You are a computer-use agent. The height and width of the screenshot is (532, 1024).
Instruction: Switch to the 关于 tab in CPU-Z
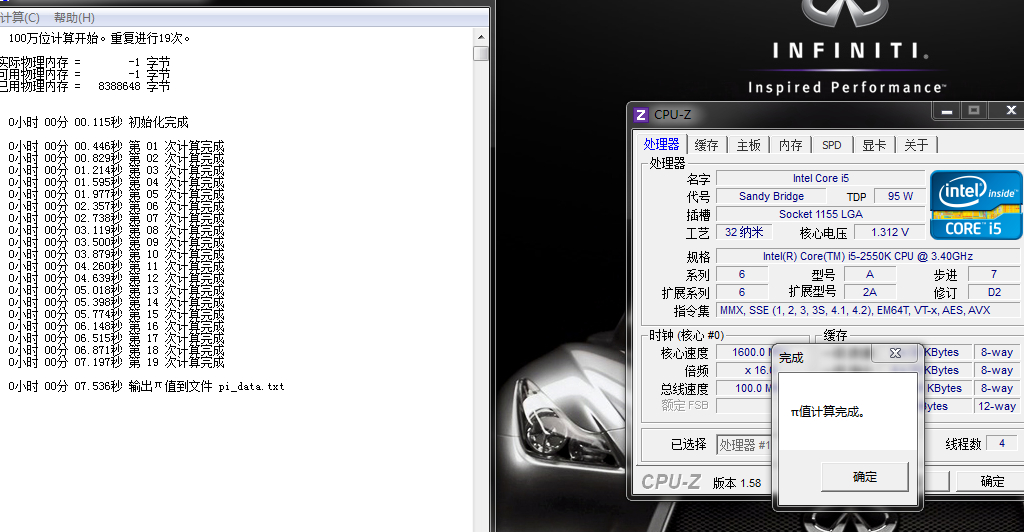[916, 145]
